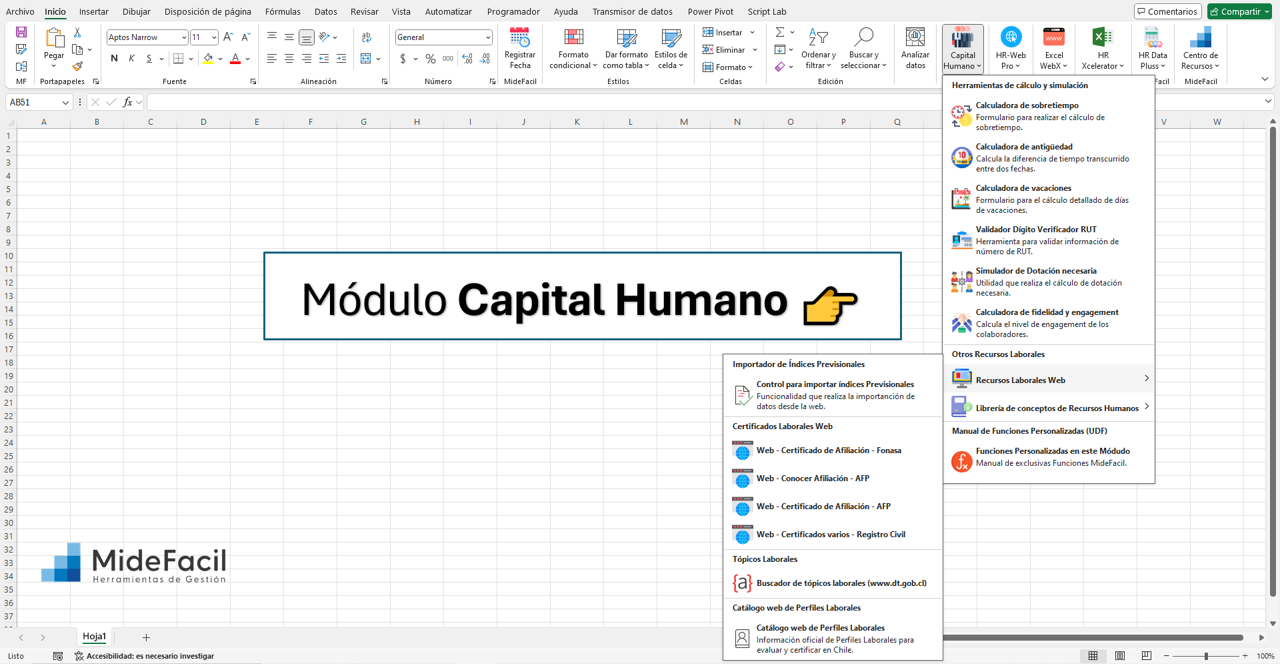Add a new sheet with plus button
Image resolution: width=1280 pixels, height=664 pixels.
pos(146,637)
